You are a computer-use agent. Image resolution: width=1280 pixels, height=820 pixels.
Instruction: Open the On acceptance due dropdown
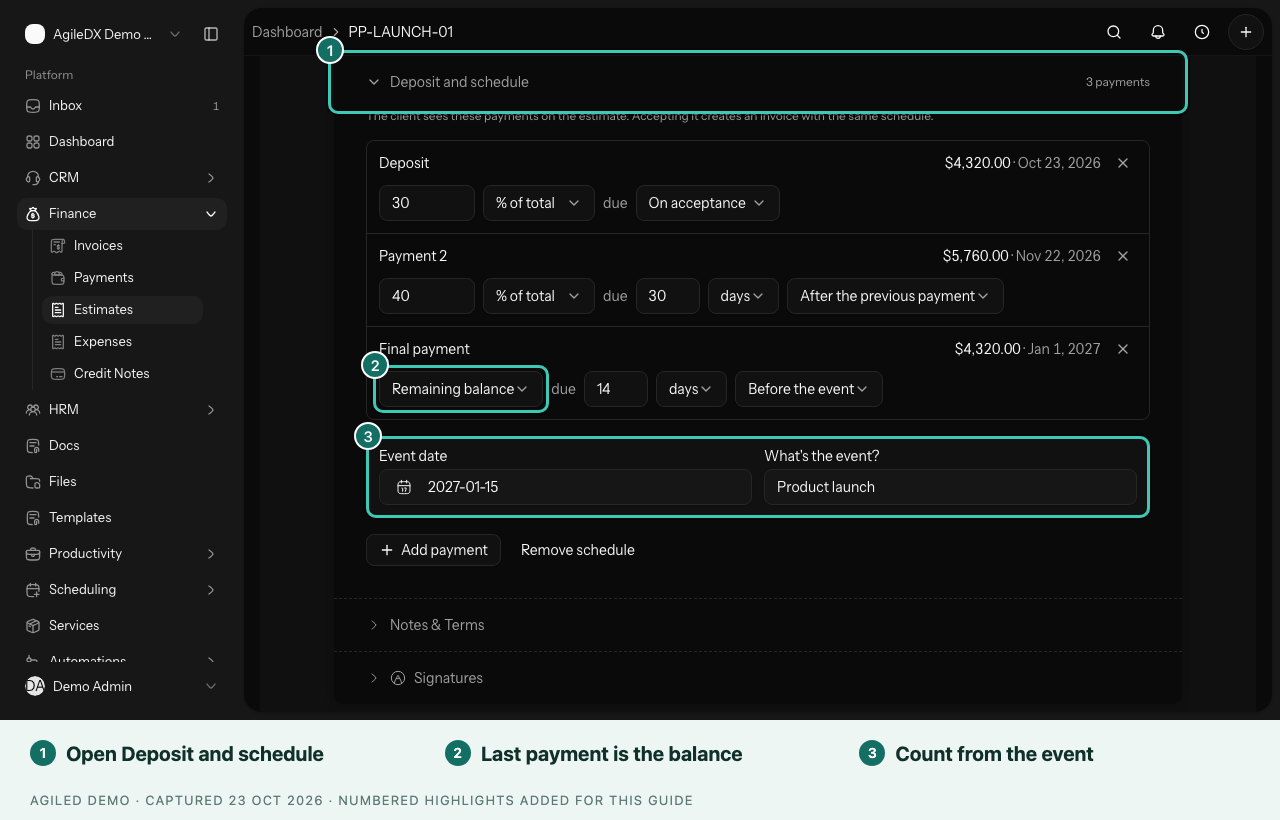(x=708, y=203)
